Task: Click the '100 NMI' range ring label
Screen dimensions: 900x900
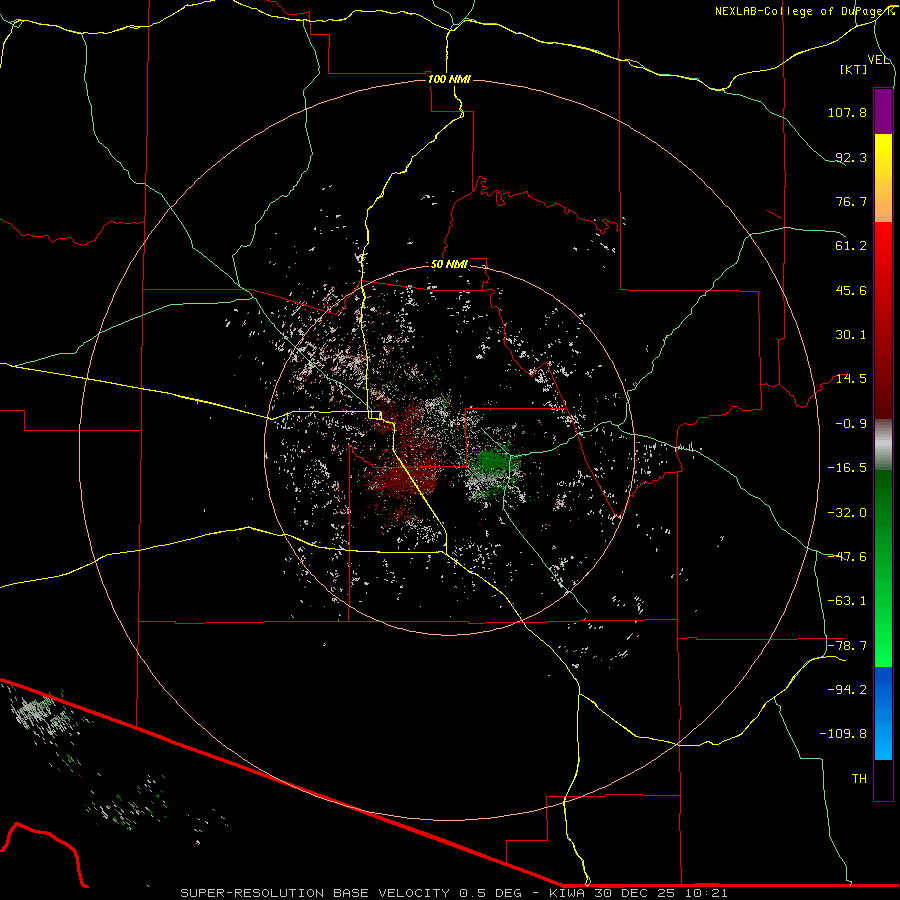Action: [x=449, y=79]
